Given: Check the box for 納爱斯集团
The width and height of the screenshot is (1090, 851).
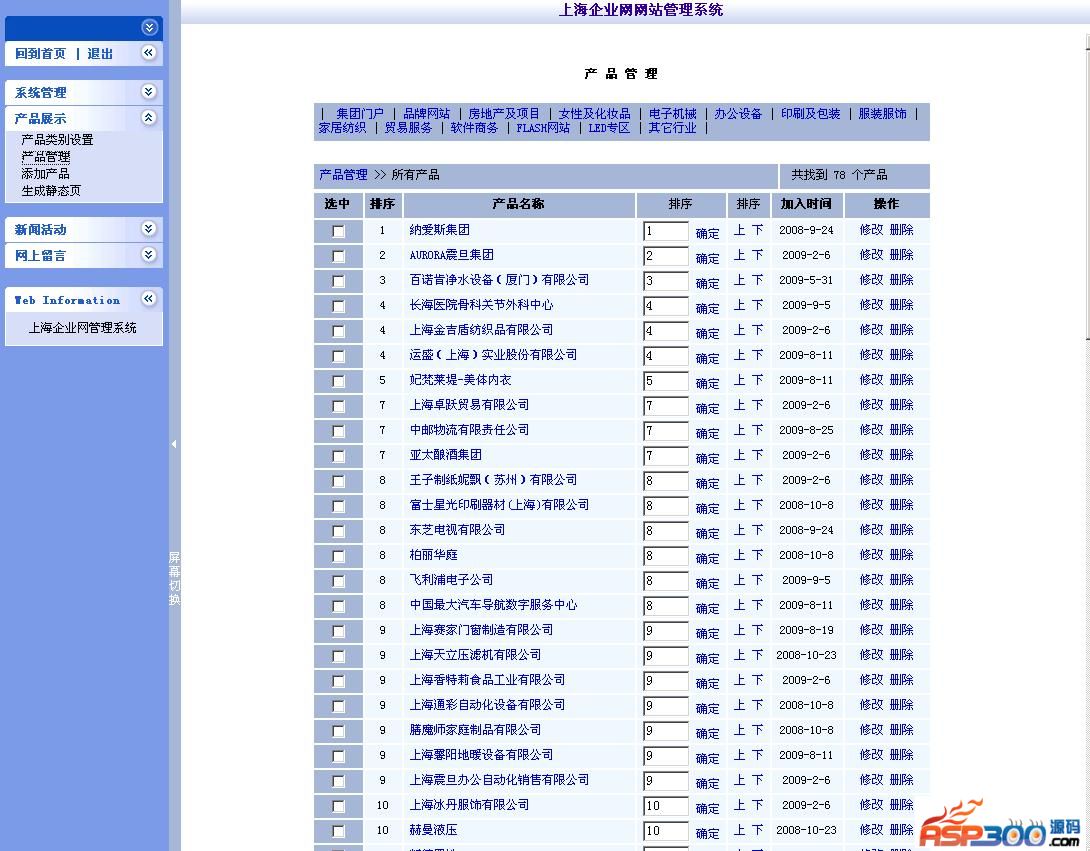Looking at the screenshot, I should click(x=339, y=232).
